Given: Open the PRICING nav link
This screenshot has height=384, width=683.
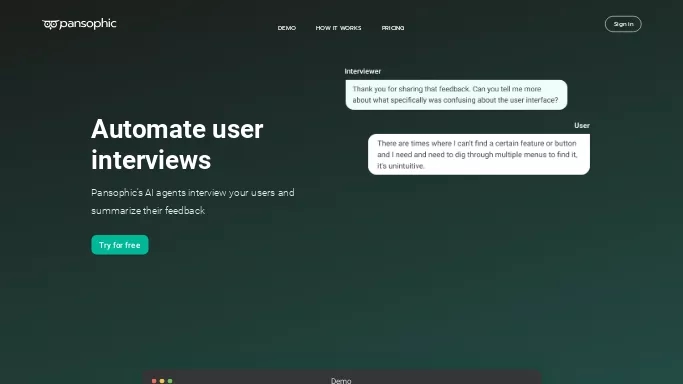Looking at the screenshot, I should point(393,28).
